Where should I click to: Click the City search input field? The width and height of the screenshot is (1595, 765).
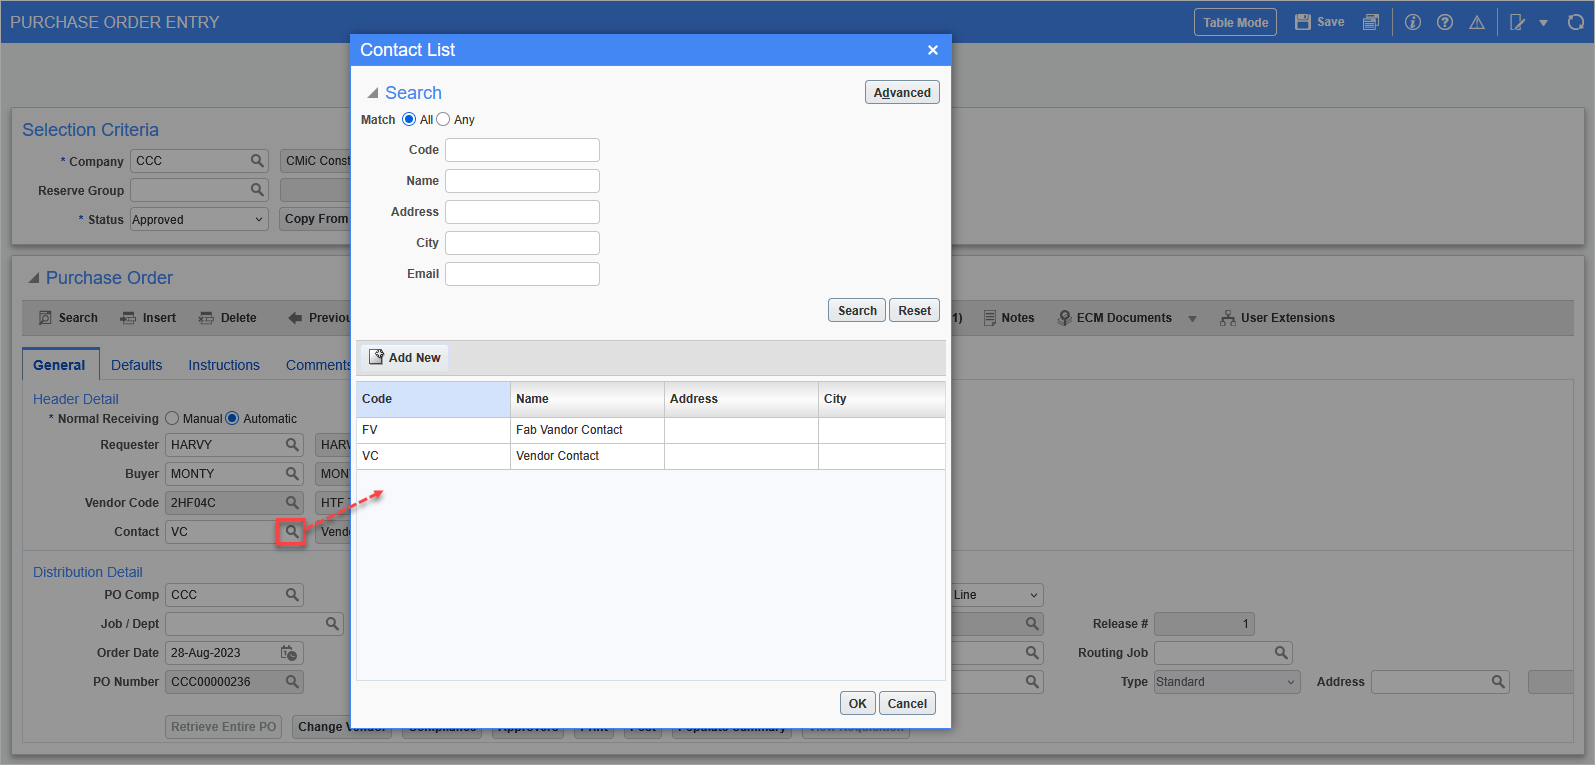click(522, 243)
